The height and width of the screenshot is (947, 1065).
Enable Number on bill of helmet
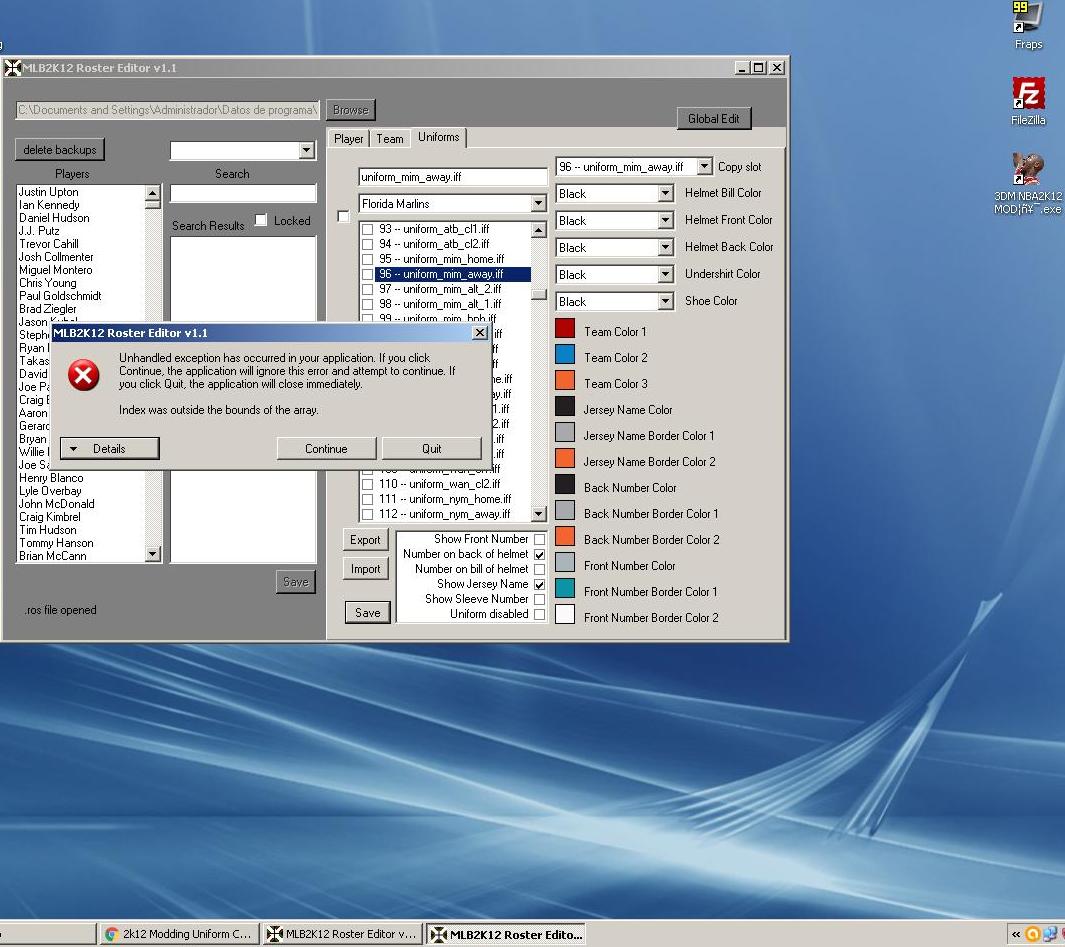[539, 569]
